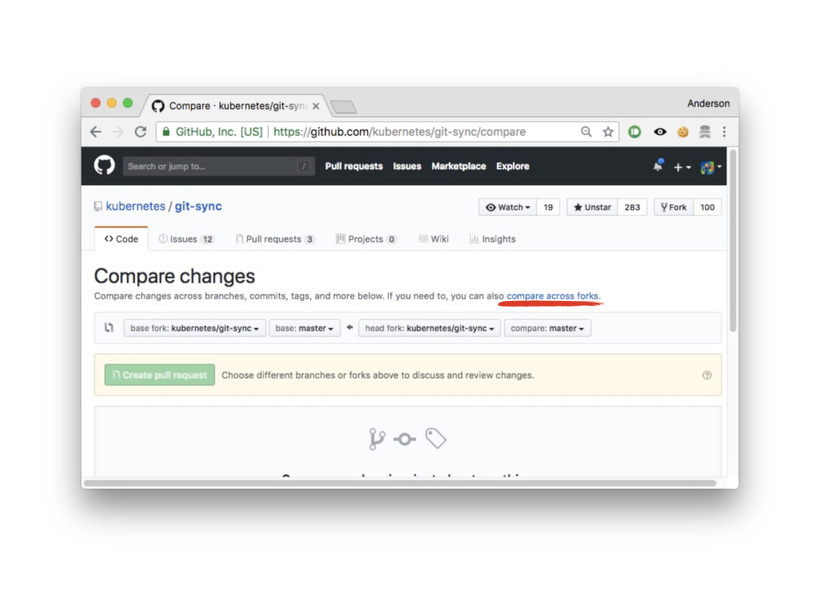This screenshot has width=820, height=615.
Task: Go back with browser back arrow
Action: click(96, 132)
